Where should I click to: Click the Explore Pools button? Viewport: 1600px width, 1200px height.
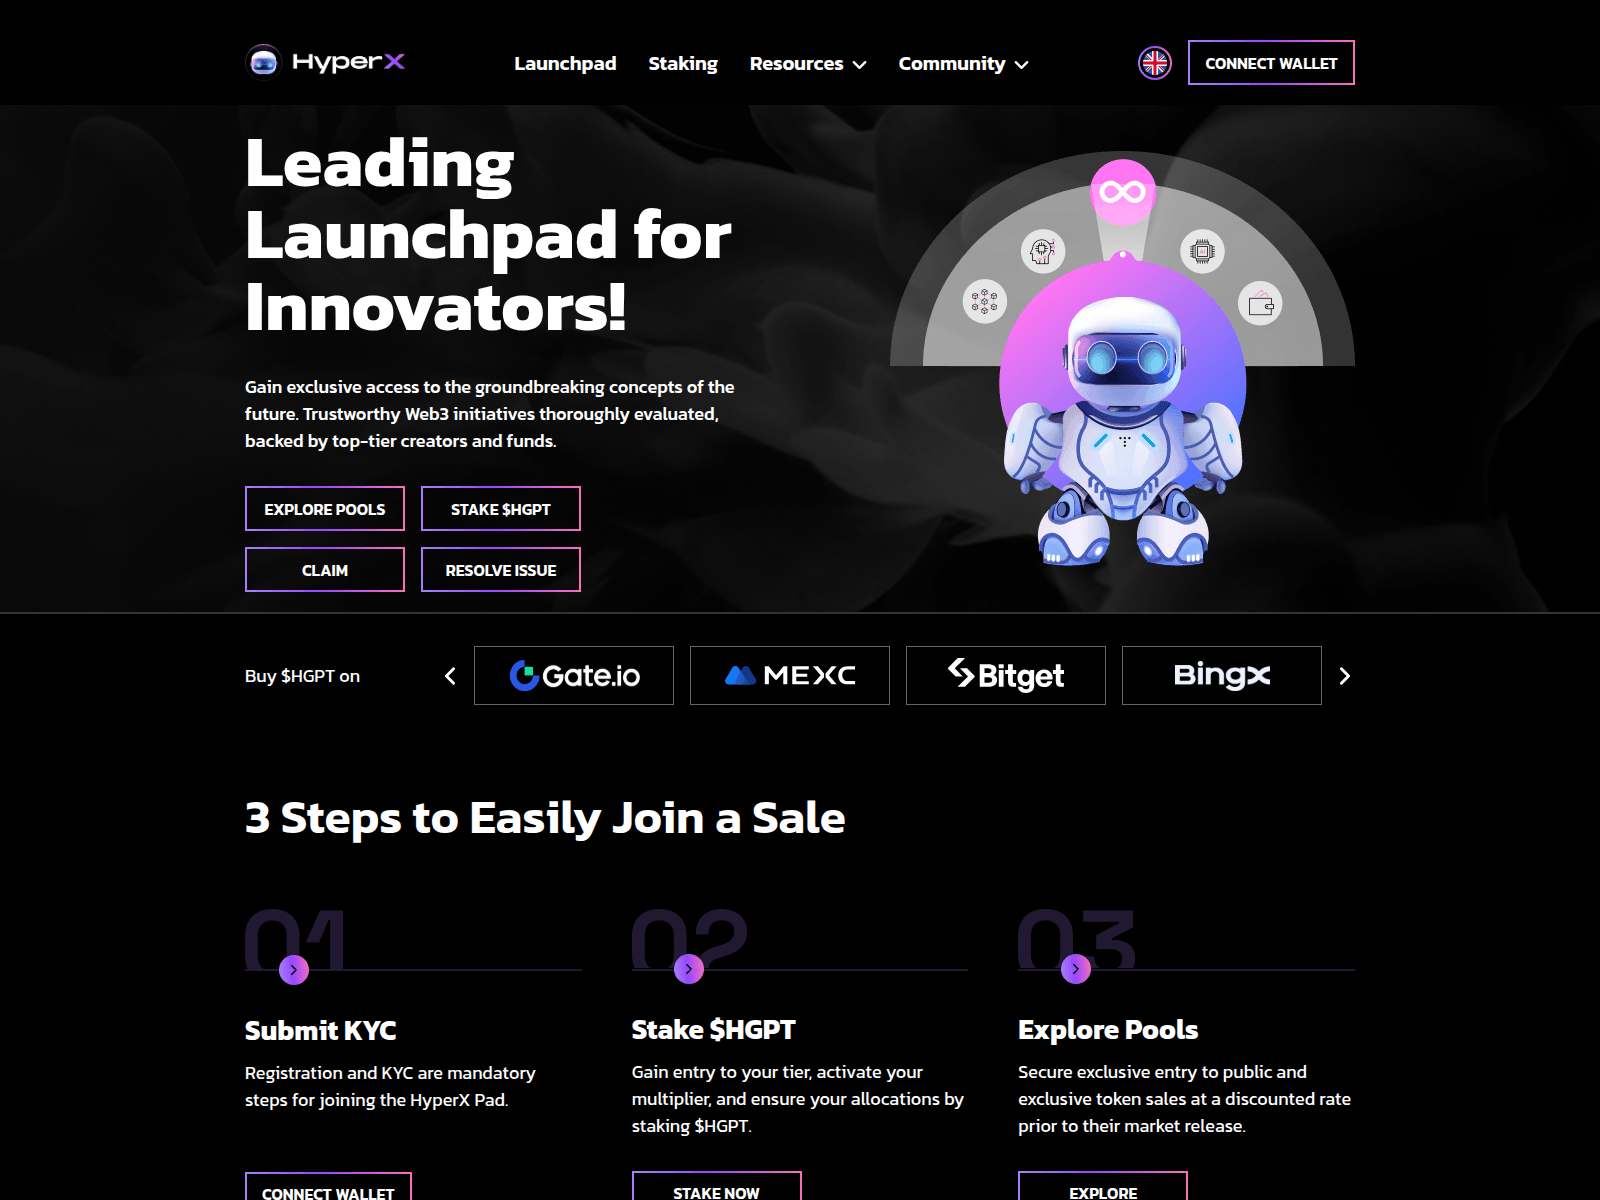click(325, 509)
